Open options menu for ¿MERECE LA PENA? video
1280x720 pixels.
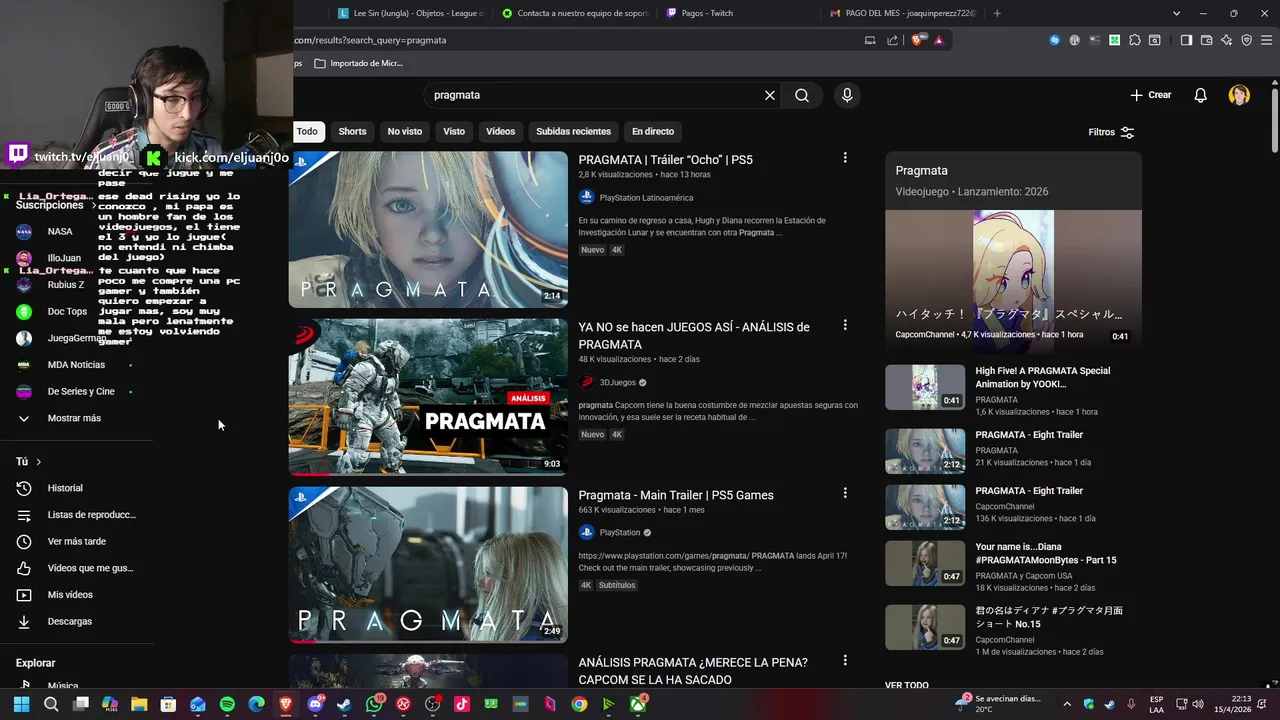845,660
